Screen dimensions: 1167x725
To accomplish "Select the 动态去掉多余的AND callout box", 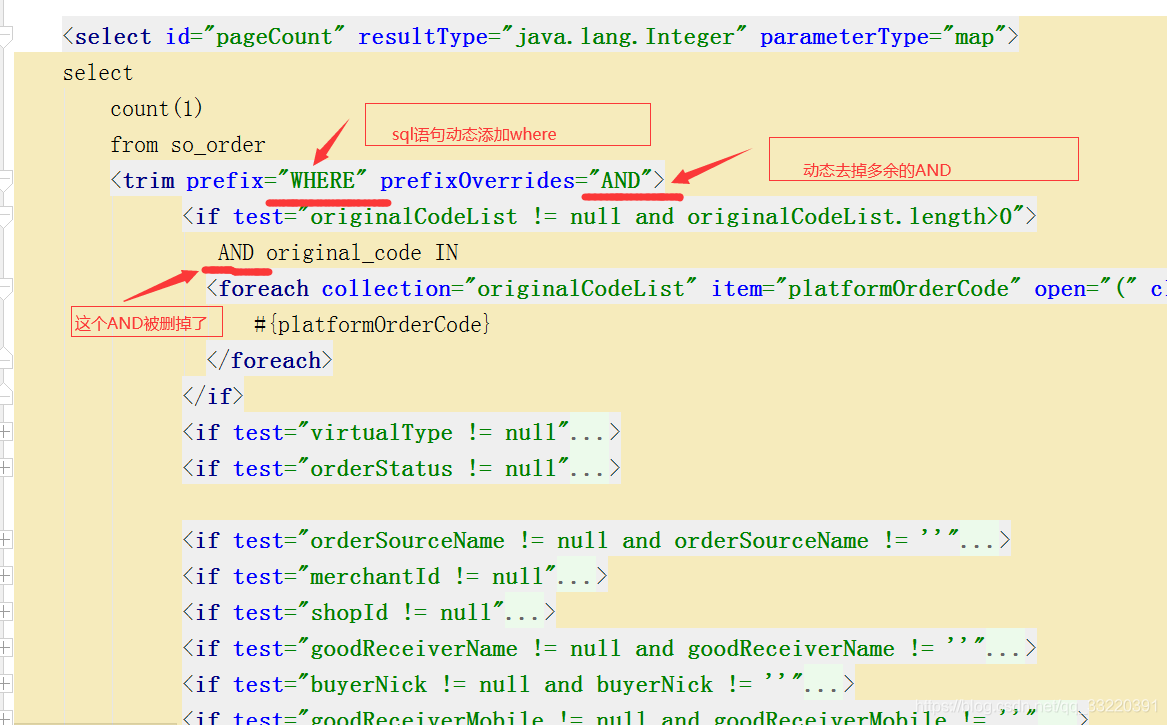I will [x=923, y=158].
